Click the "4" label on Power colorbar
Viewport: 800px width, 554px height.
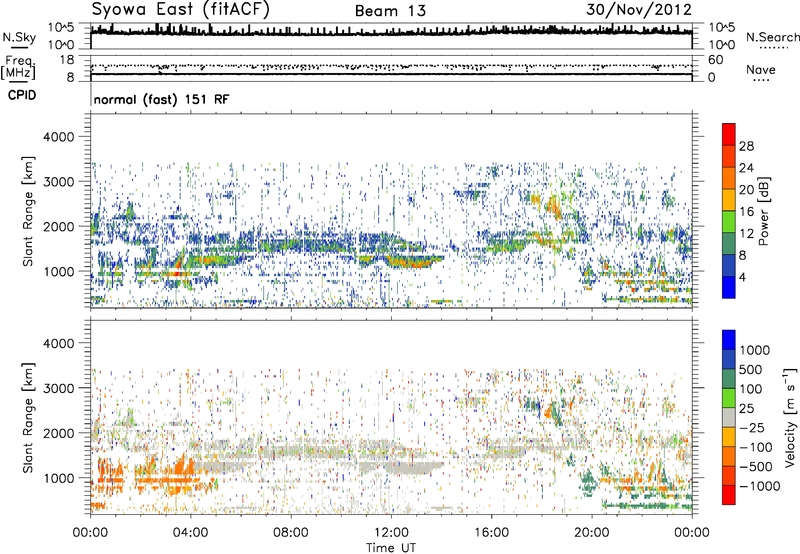pyautogui.click(x=742, y=277)
